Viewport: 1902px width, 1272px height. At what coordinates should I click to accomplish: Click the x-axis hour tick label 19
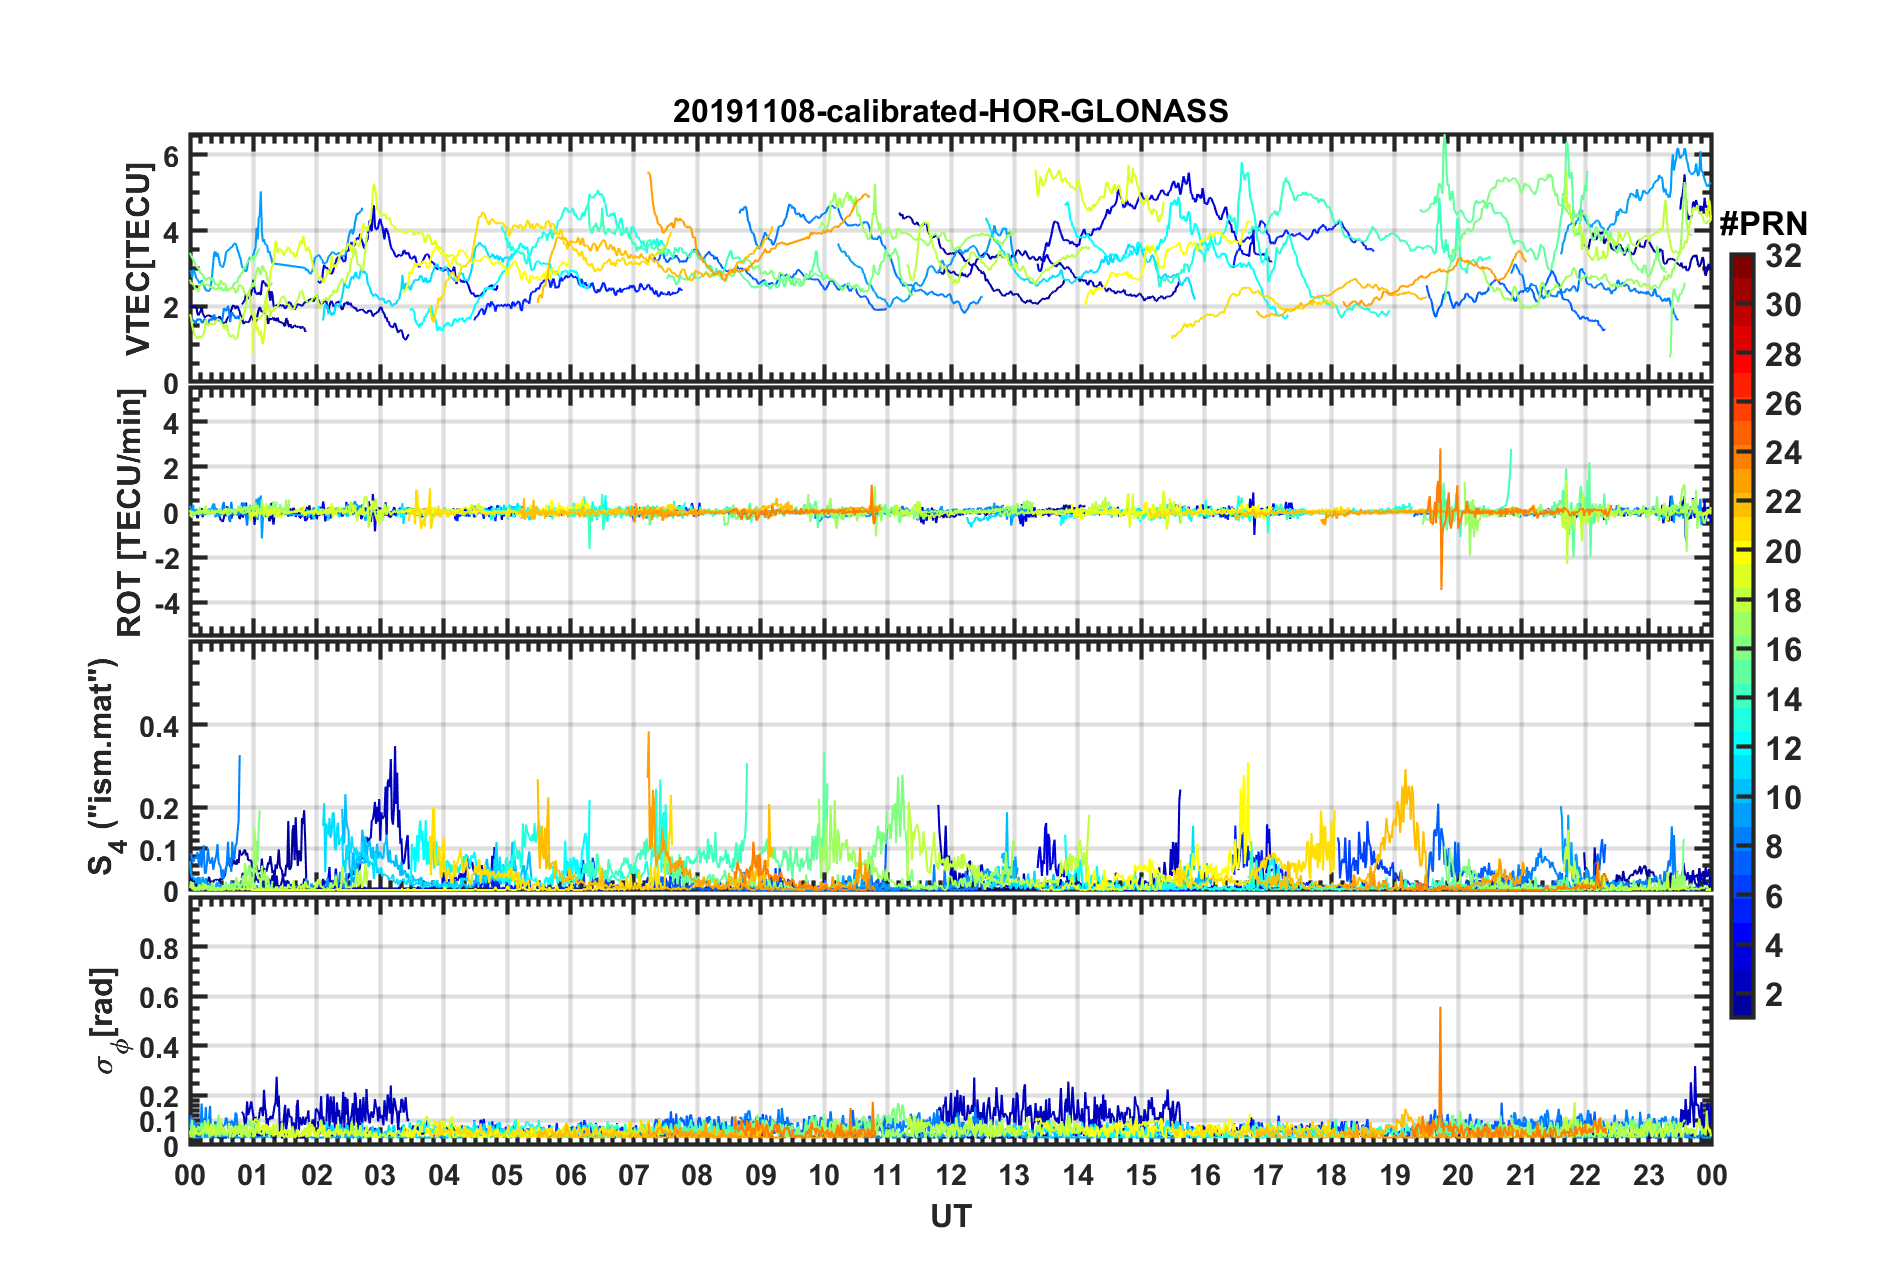coord(1394,1175)
